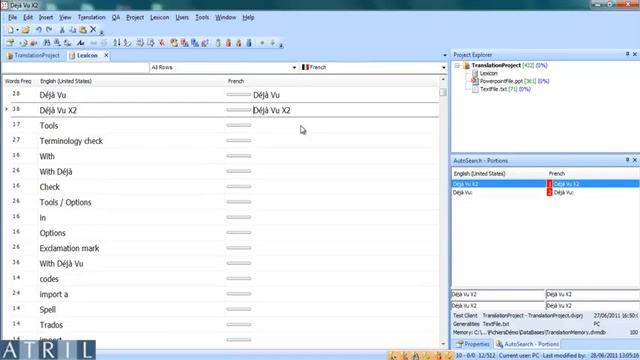Select the 'Exclamation mark' lexicon entry
640x360 pixels.
[69, 248]
